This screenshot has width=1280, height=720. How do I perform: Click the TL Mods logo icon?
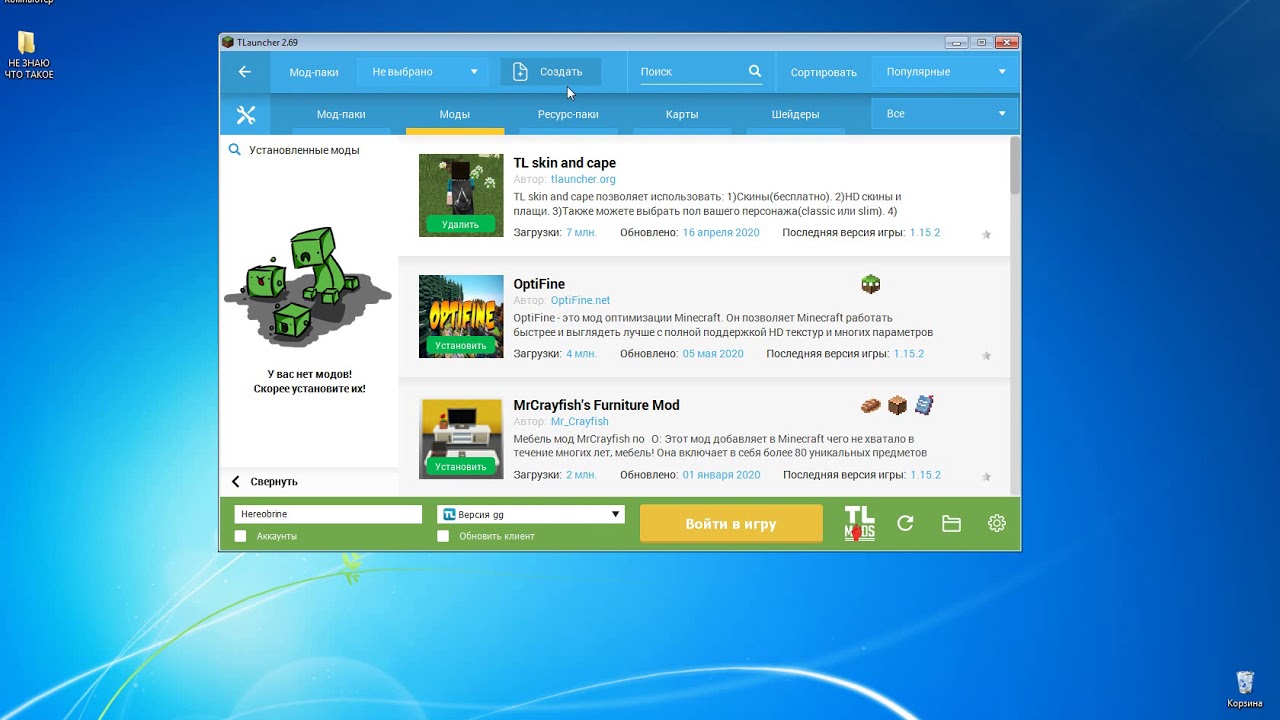point(859,523)
